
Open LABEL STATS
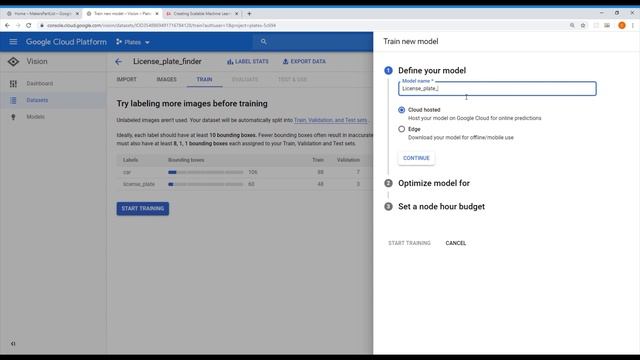[x=248, y=62]
